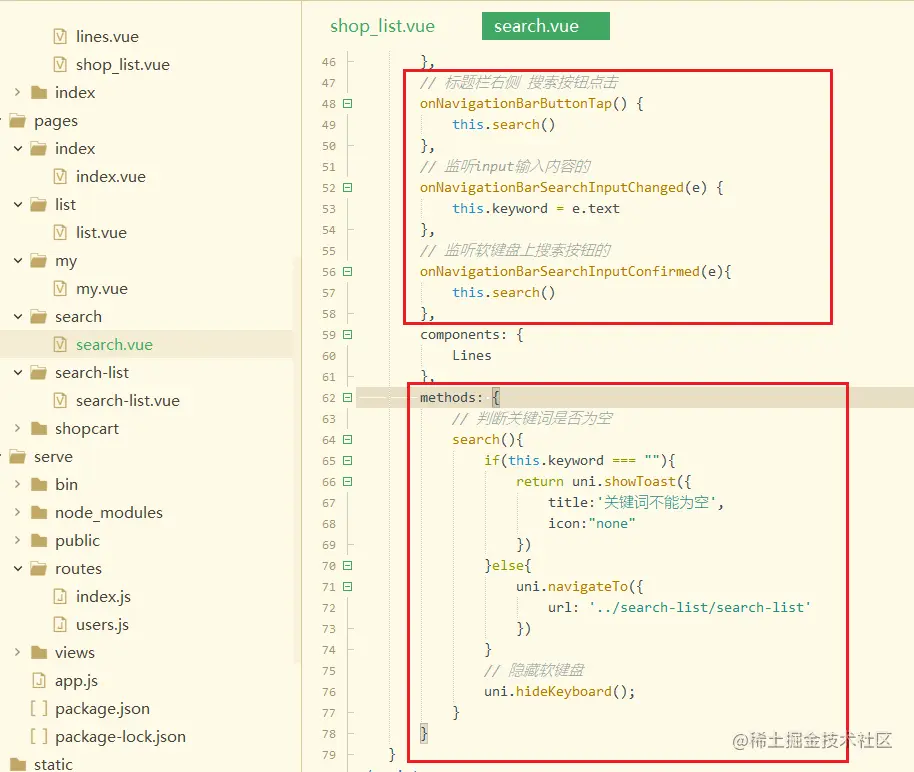
Task: Expand the public folder
Action: [17, 541]
